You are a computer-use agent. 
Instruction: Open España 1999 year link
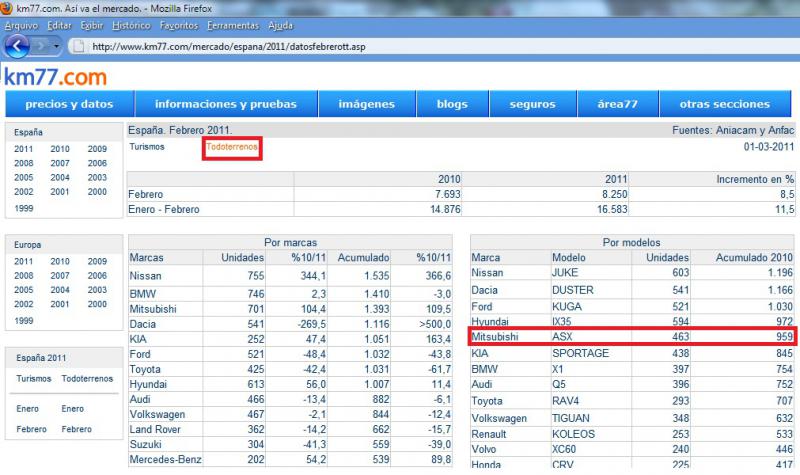point(23,209)
